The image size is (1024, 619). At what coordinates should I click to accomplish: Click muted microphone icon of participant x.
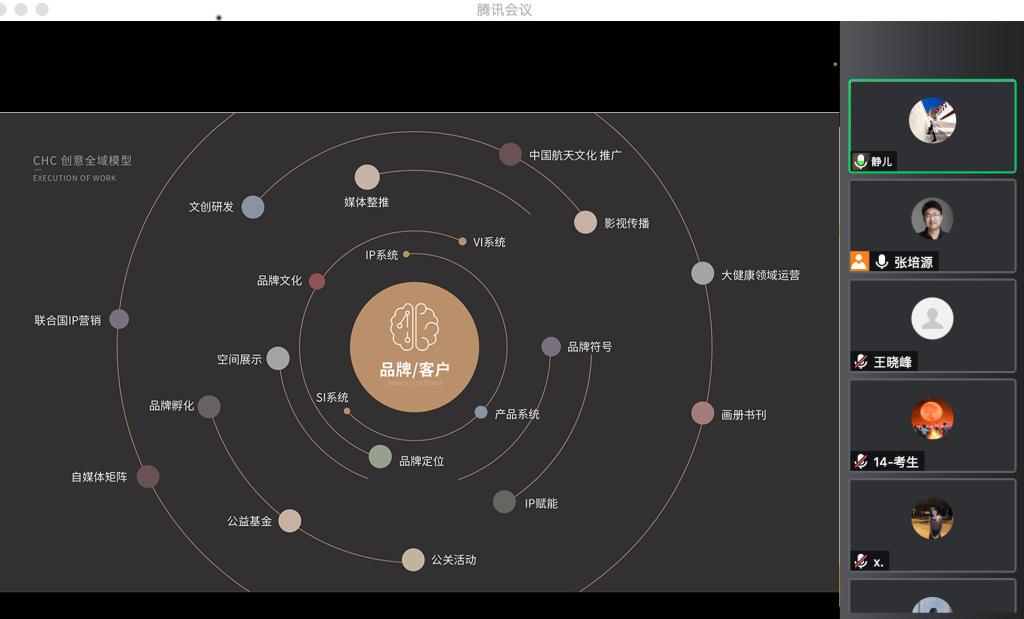pyautogui.click(x=860, y=561)
